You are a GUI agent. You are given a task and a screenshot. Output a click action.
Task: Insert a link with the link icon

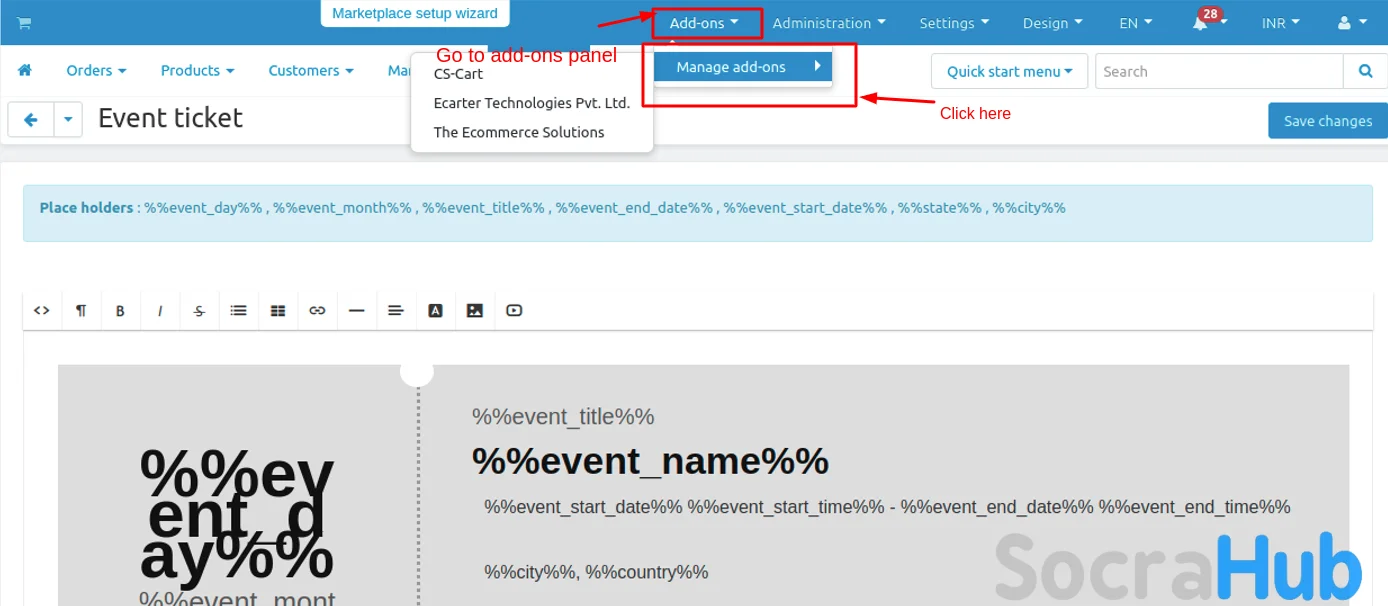point(317,311)
